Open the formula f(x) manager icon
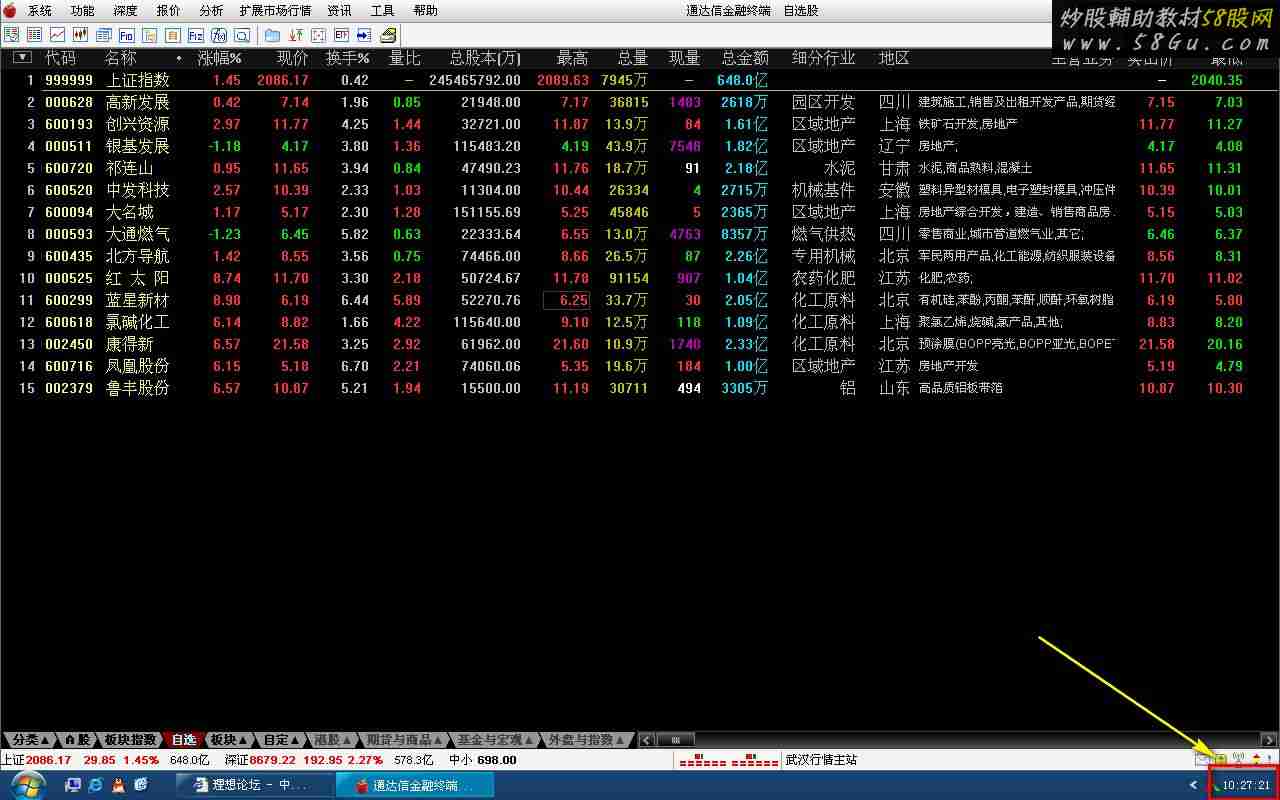 point(219,35)
